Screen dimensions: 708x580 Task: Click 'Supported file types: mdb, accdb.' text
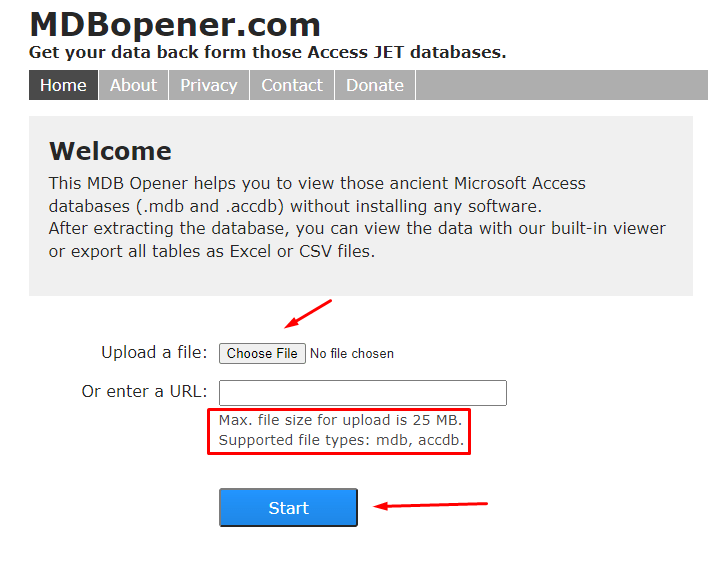click(341, 440)
